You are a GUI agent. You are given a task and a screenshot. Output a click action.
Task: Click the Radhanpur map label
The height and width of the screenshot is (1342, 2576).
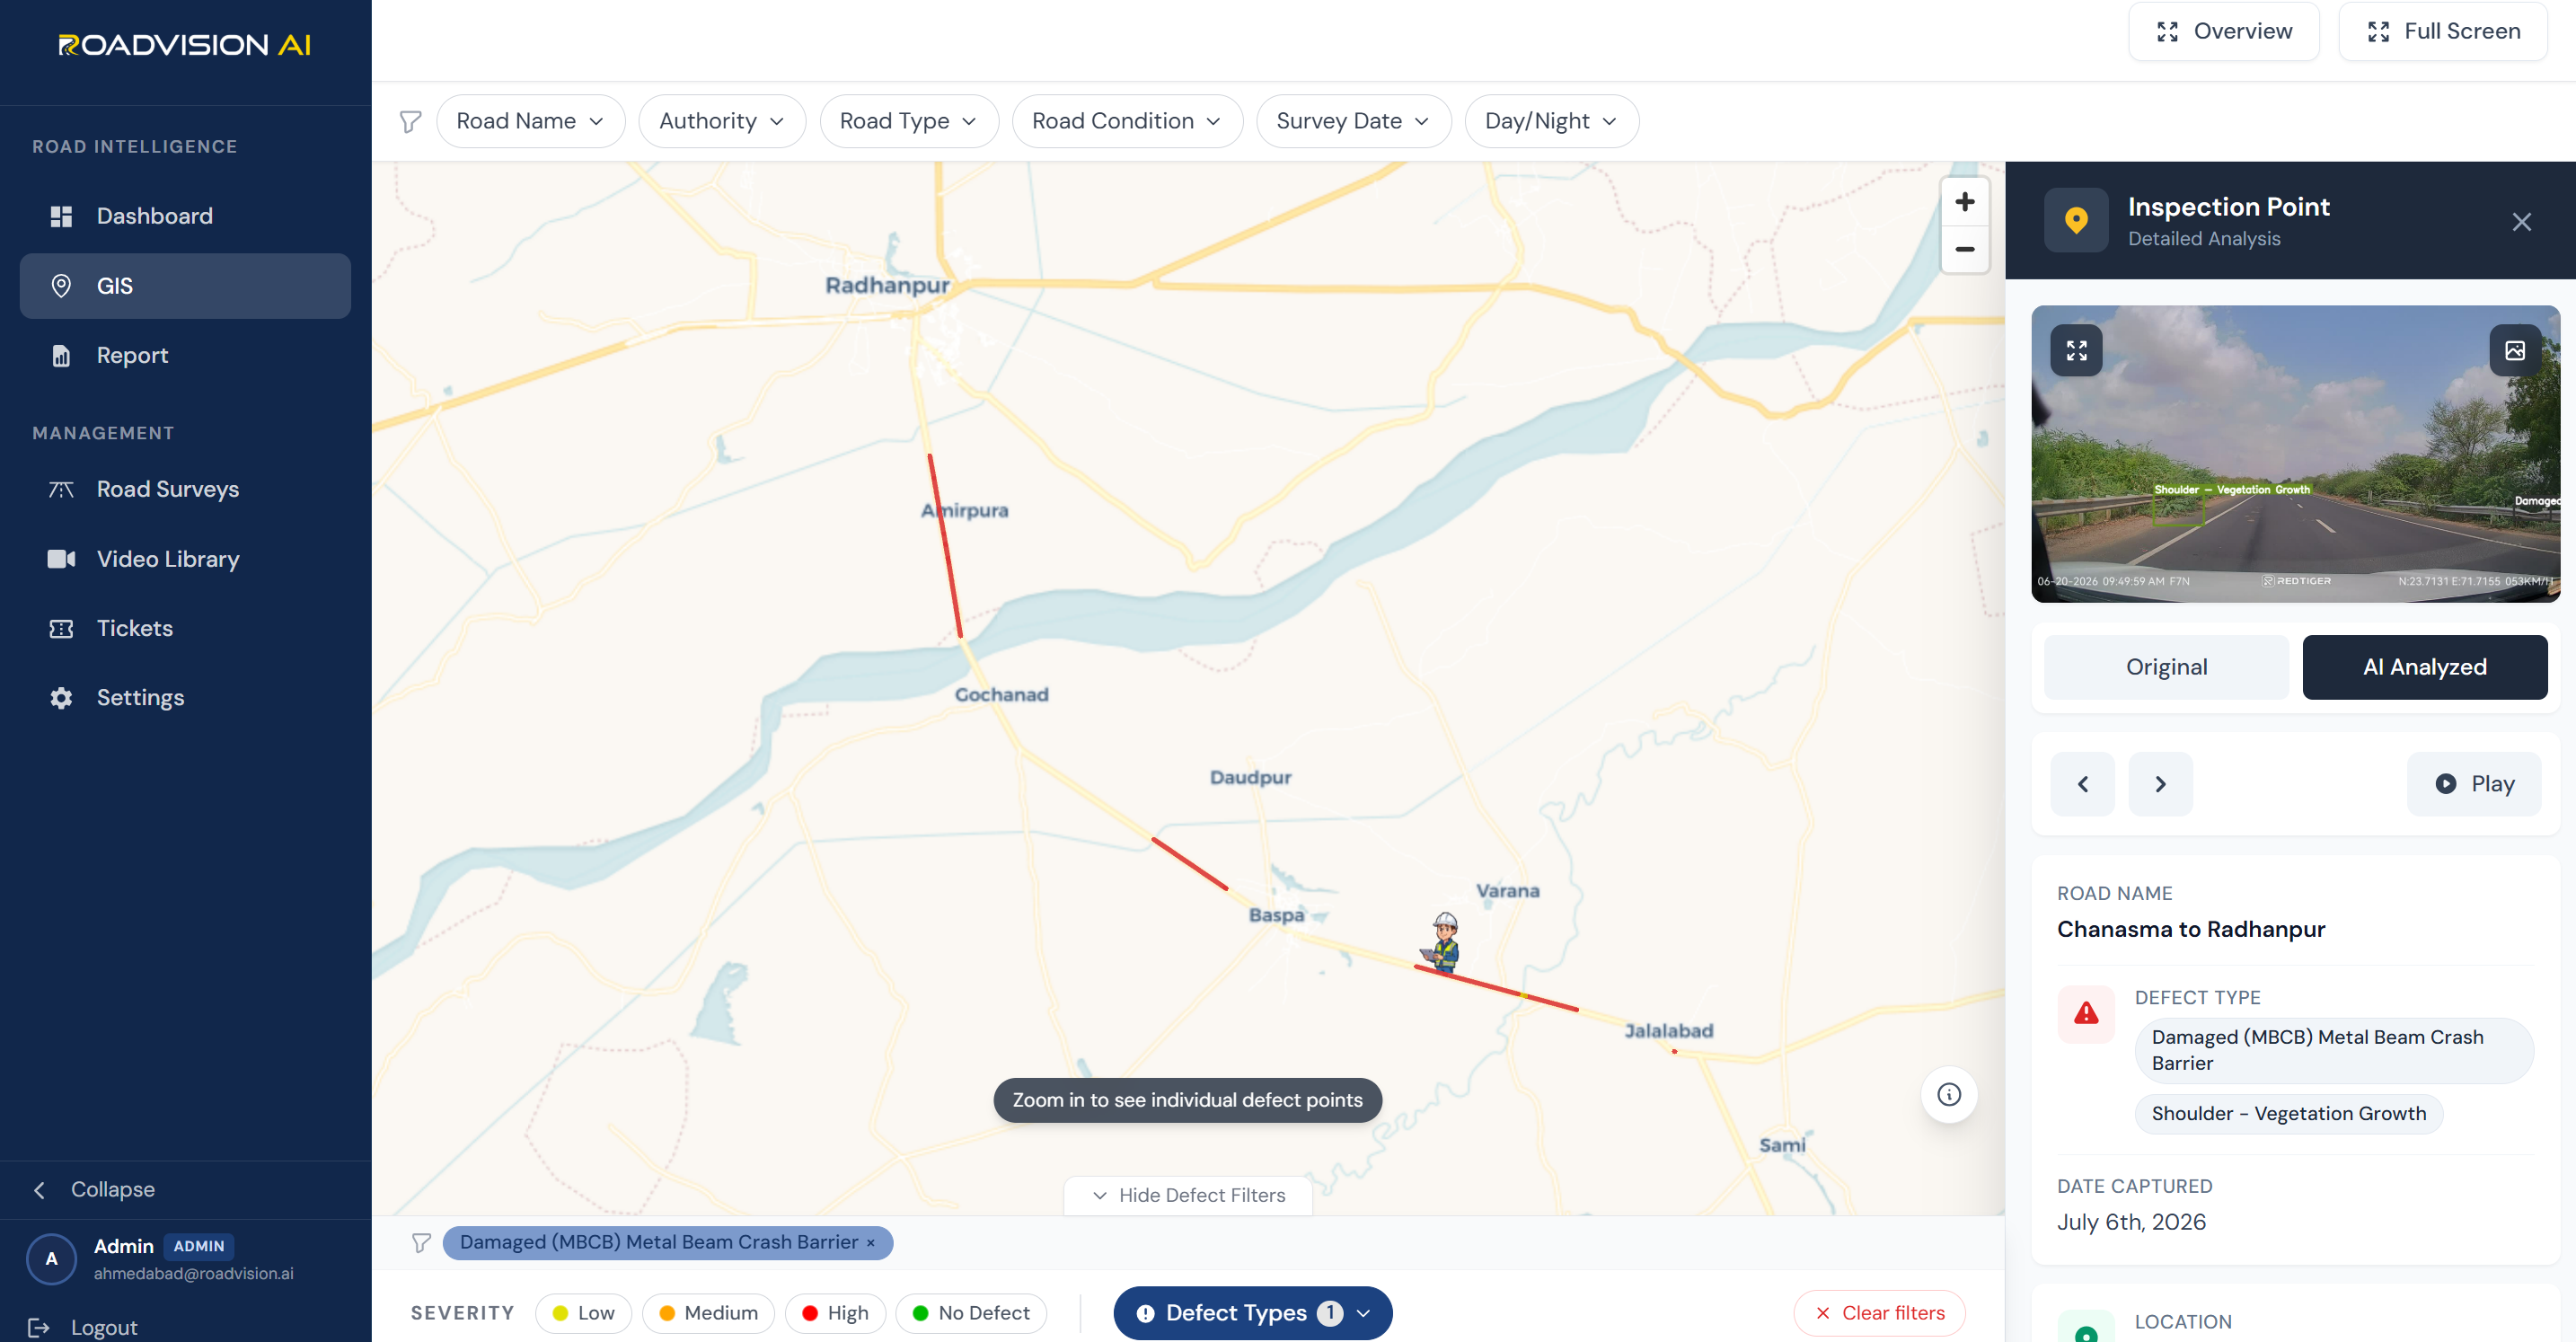pos(887,285)
